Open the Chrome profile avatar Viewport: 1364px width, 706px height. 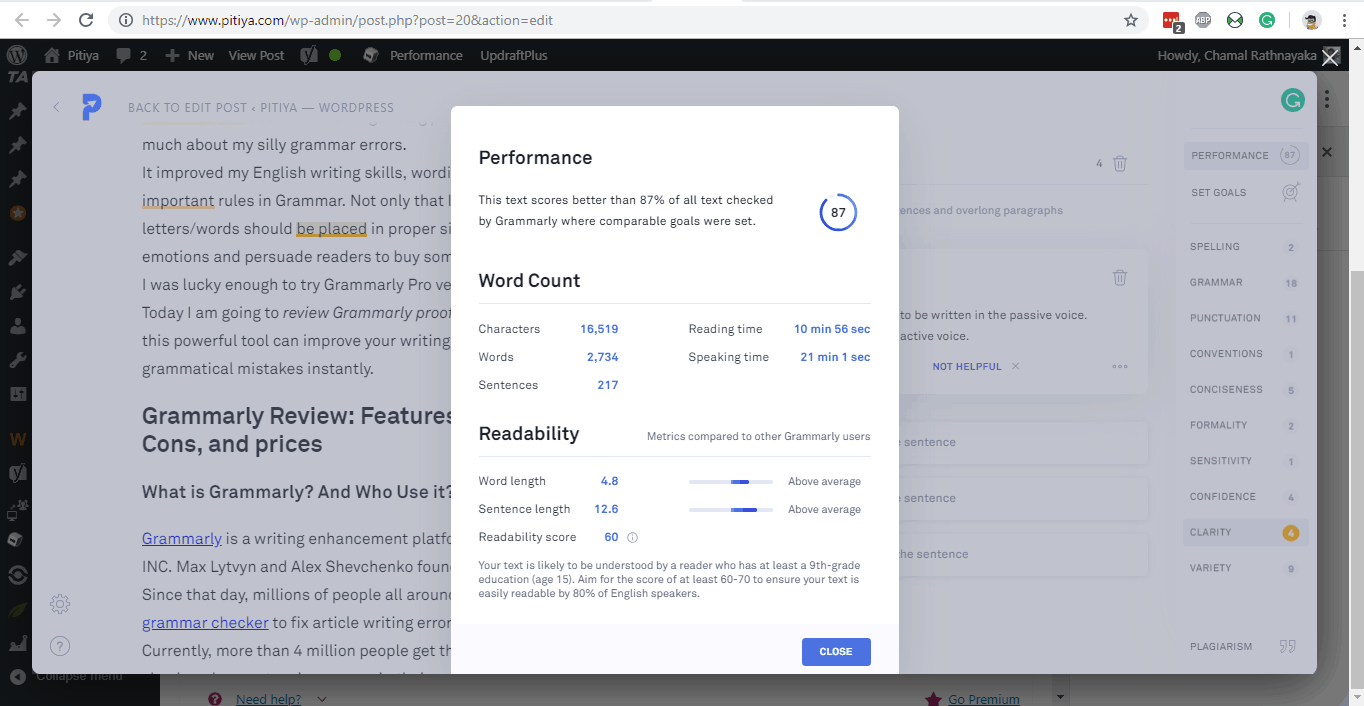pyautogui.click(x=1311, y=20)
